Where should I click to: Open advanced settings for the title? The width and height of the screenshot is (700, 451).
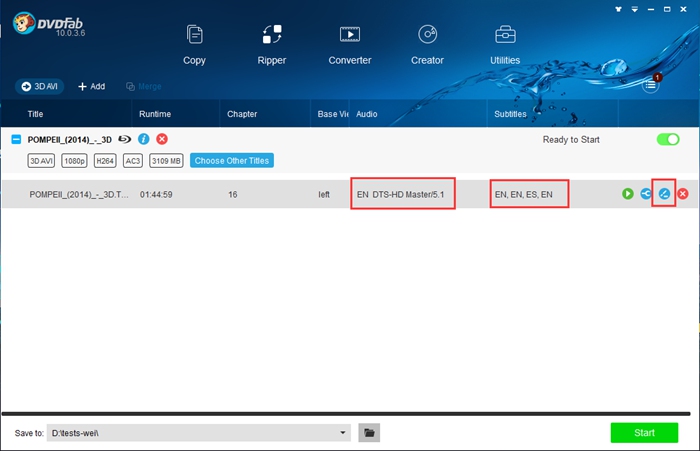pos(646,193)
